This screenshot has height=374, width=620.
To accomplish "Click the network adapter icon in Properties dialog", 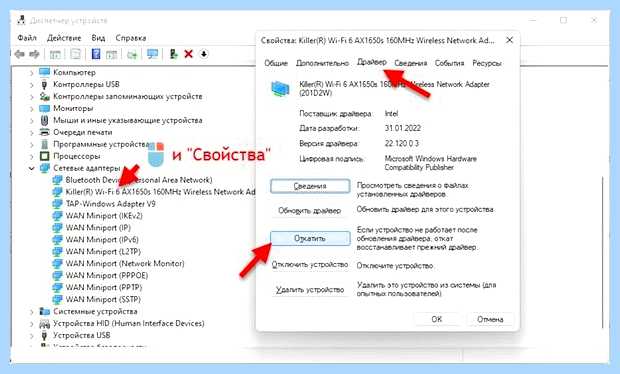I will (x=280, y=88).
